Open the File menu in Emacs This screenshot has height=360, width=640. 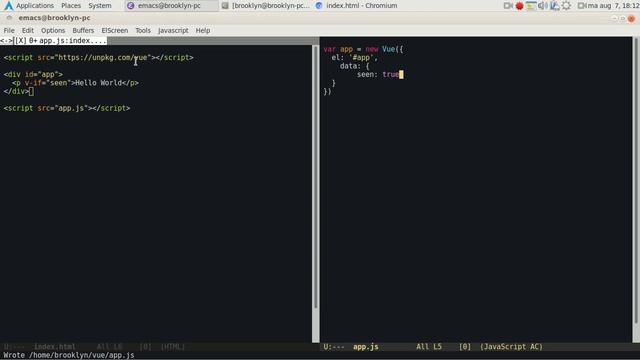pos(9,31)
